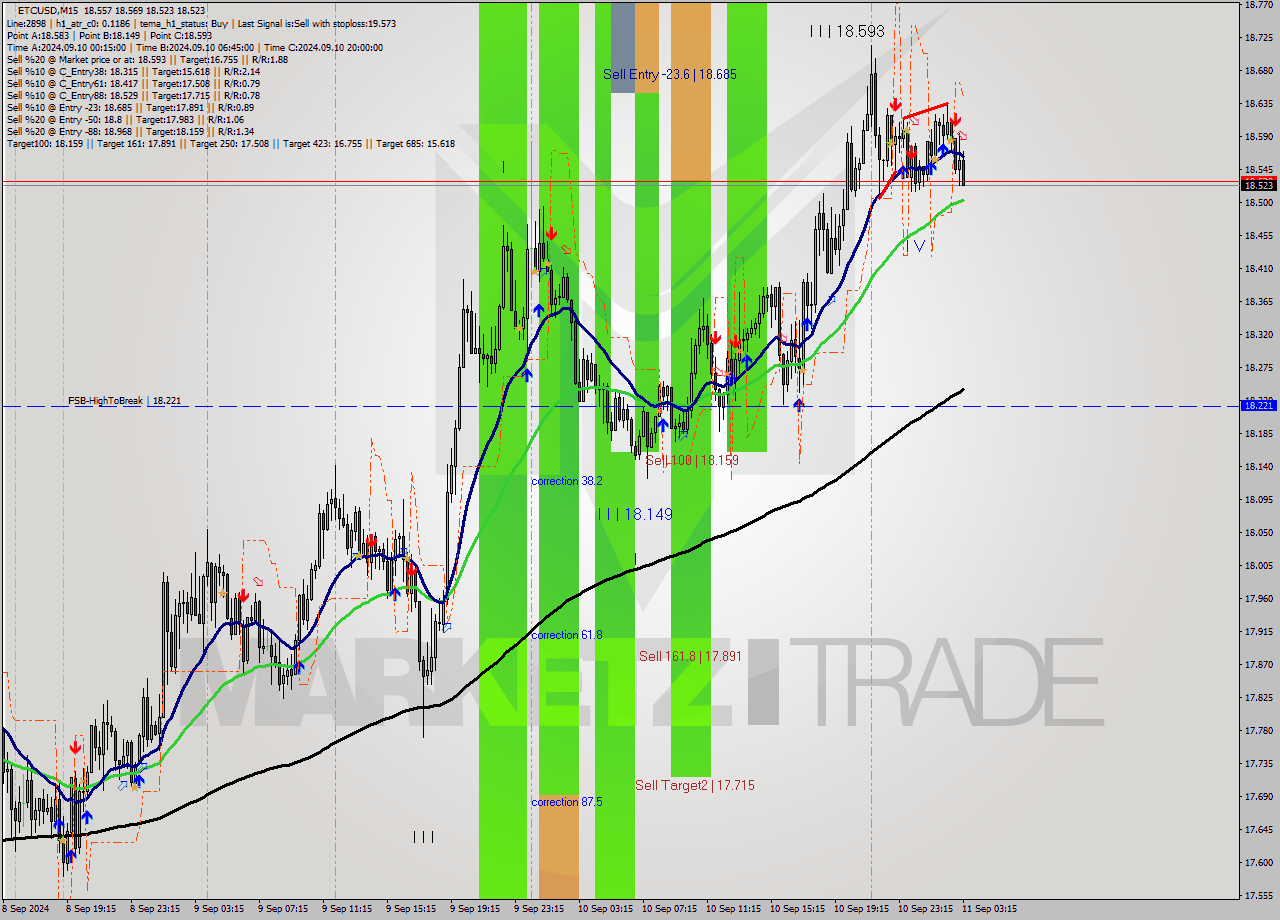Click the 17.825 price axis label
The image size is (1280, 920).
(1258, 698)
